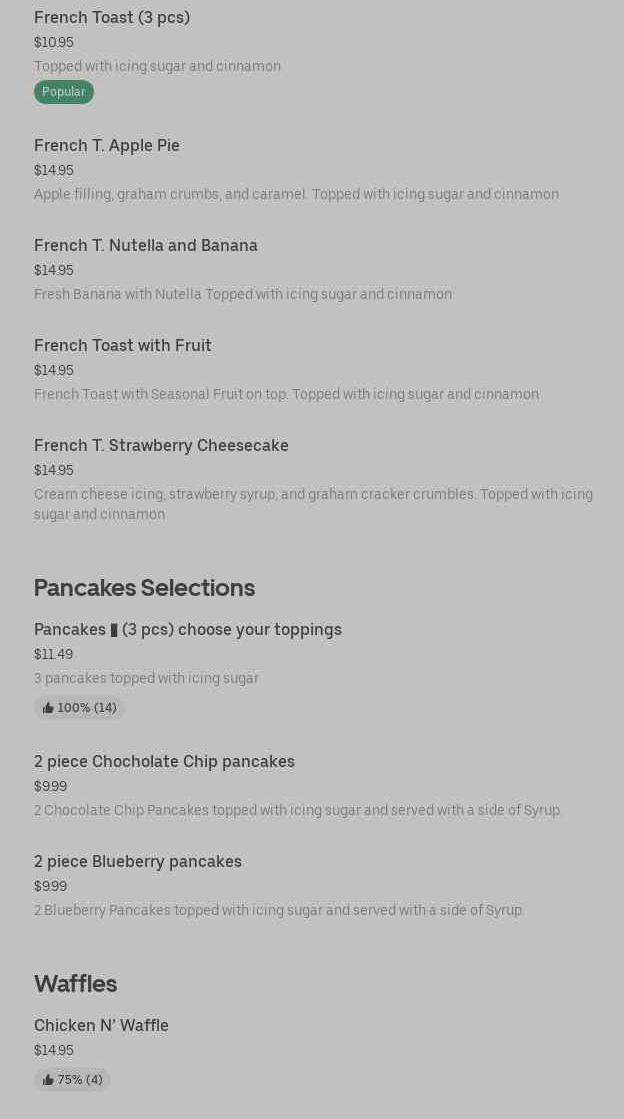Click the Waffles section heading
This screenshot has width=624, height=1119.
75,983
